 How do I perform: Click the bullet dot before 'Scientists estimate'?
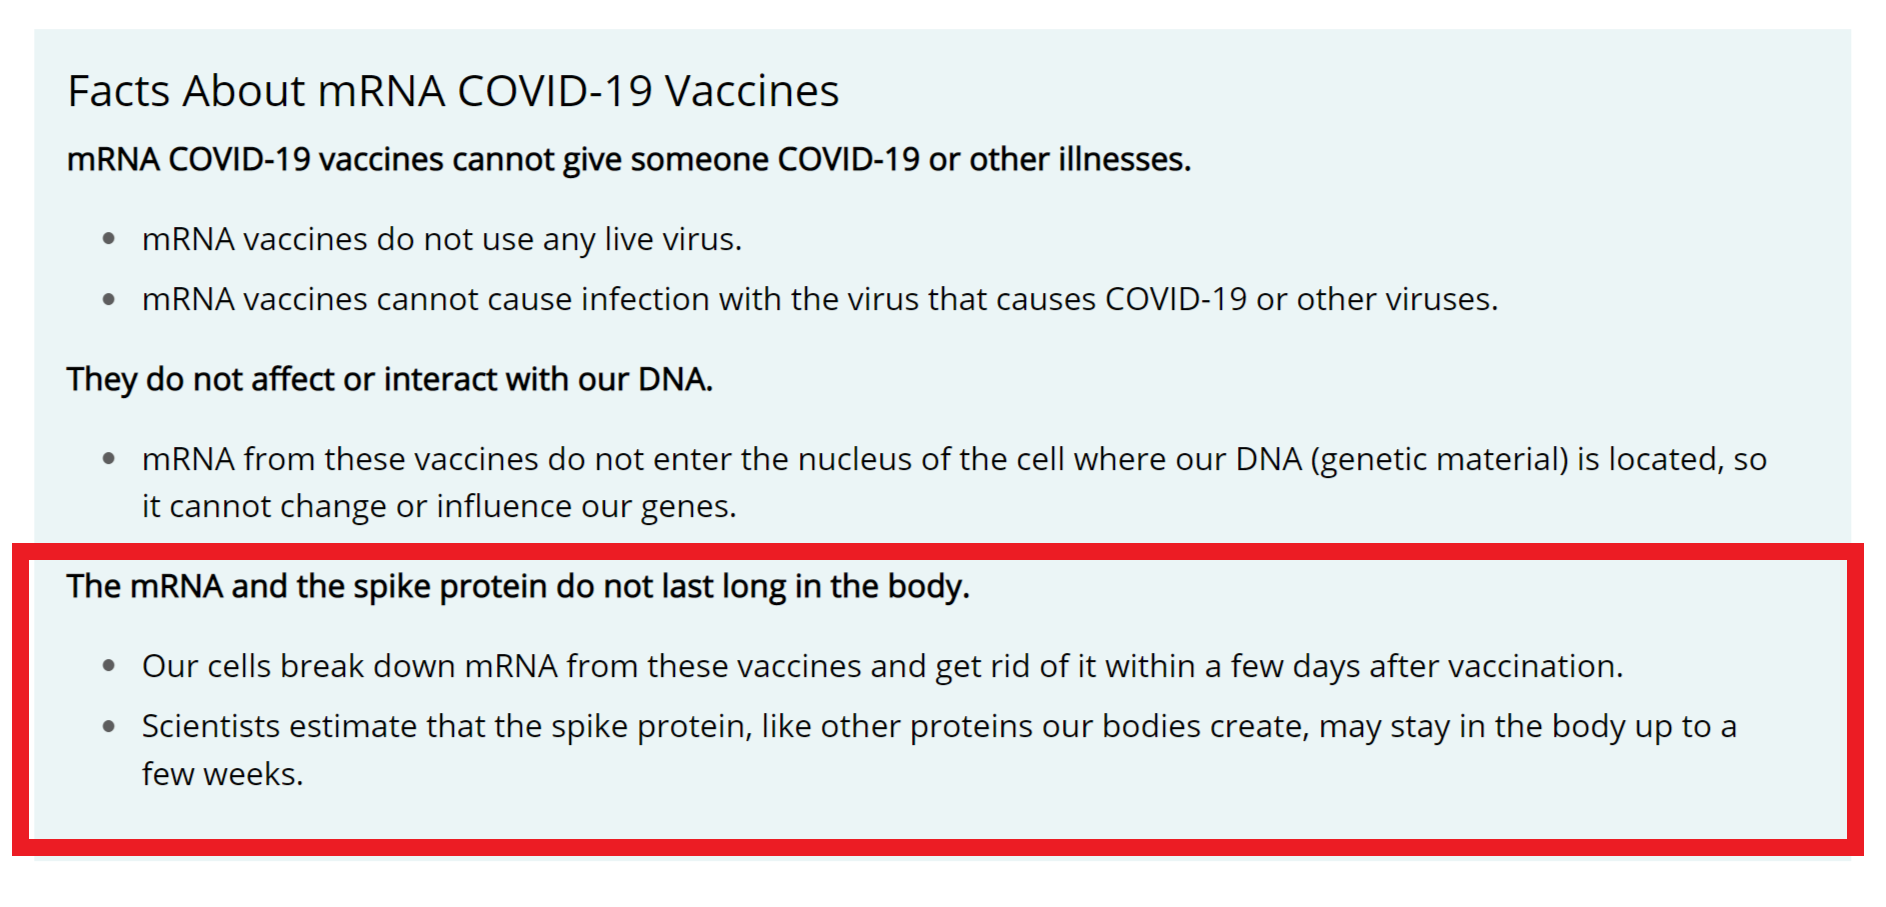point(109,726)
